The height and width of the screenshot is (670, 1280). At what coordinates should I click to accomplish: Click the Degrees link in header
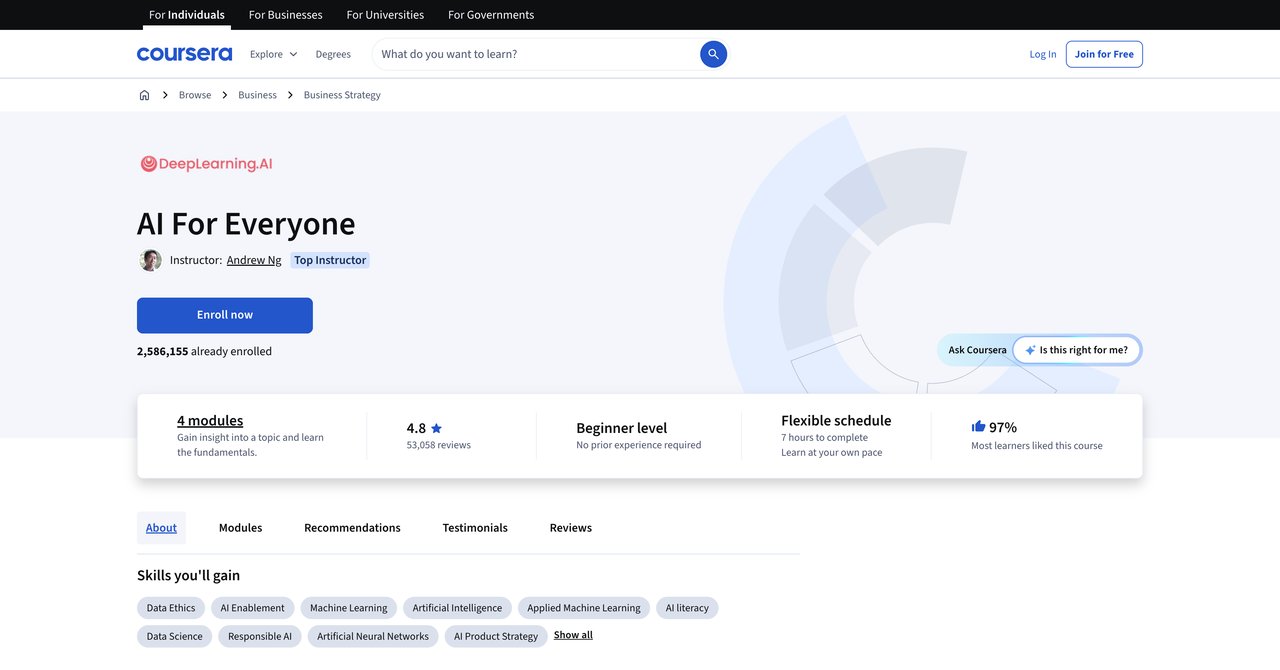tap(333, 54)
